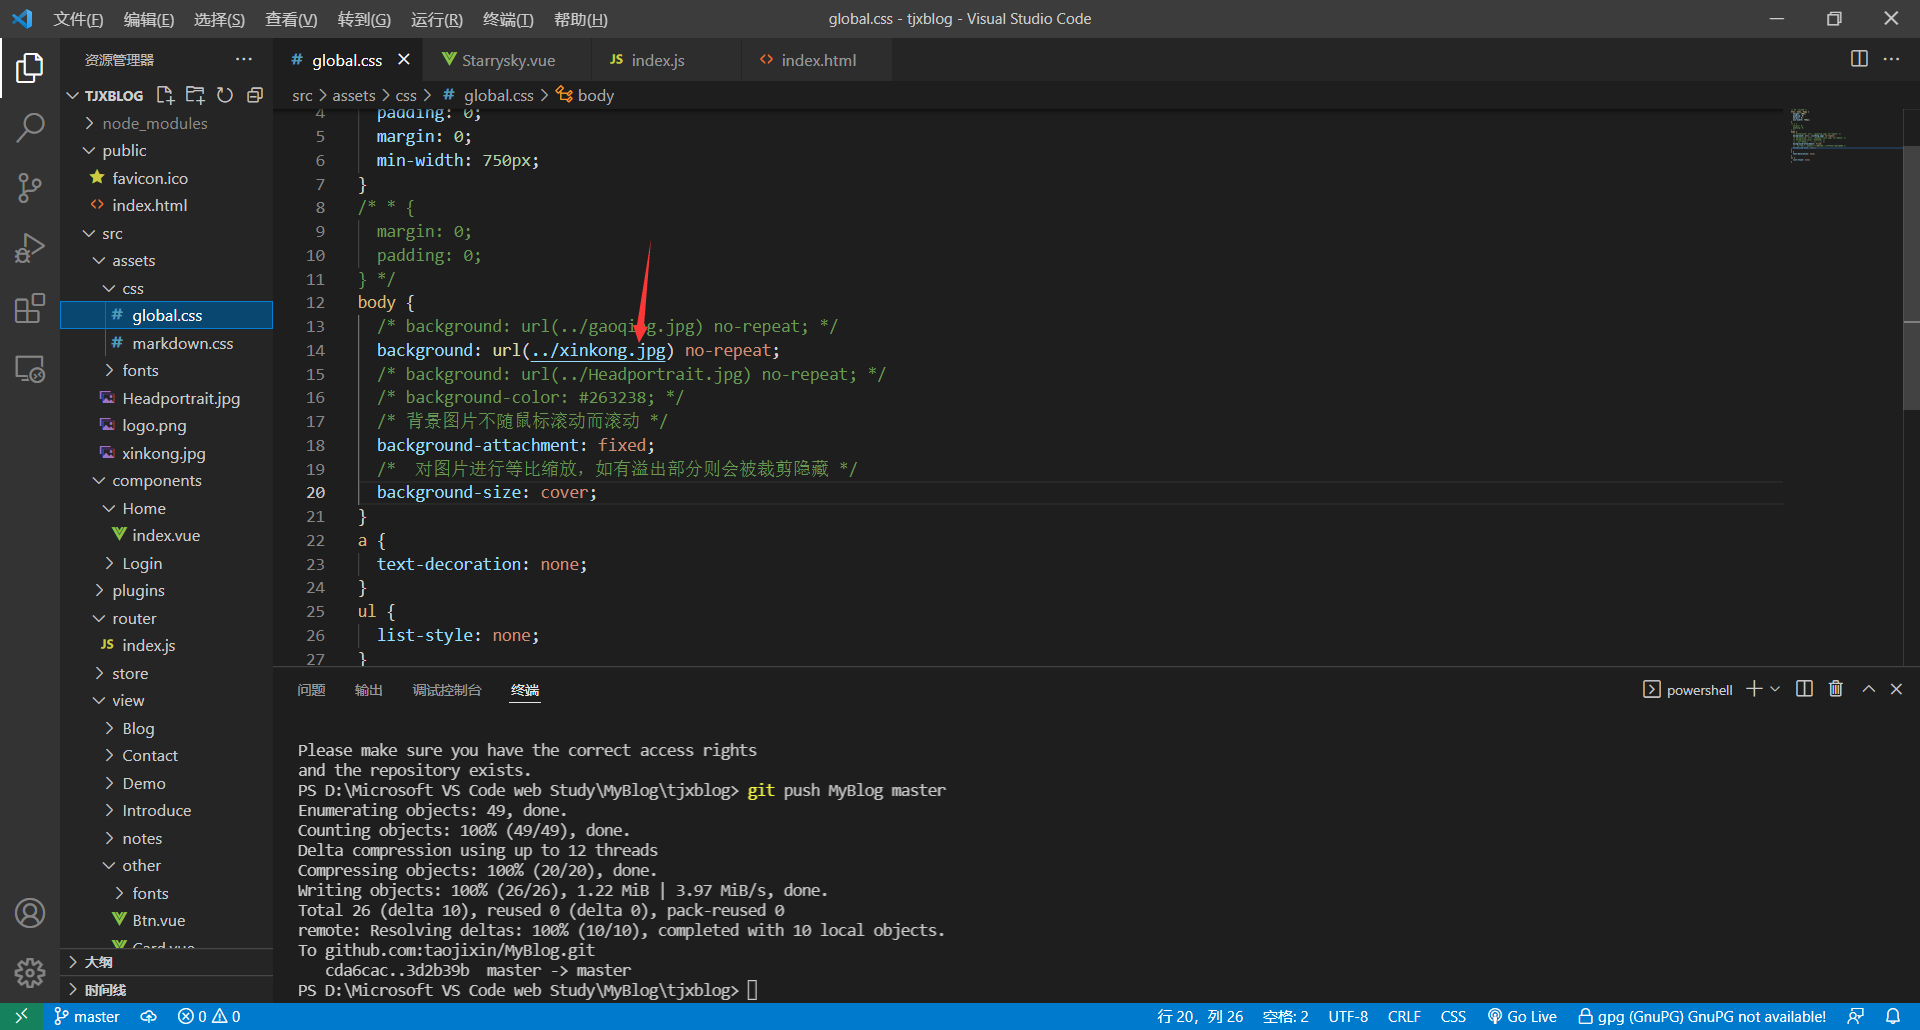Add a new terminal instance
Viewport: 1920px width, 1030px height.
click(1754, 689)
